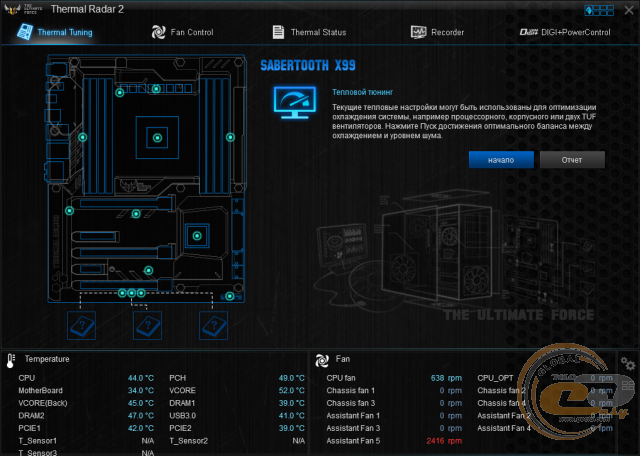Viewport: 640px width, 456px height.
Task: Select sensor dot above the bottom PCIe slot
Action: [149, 270]
